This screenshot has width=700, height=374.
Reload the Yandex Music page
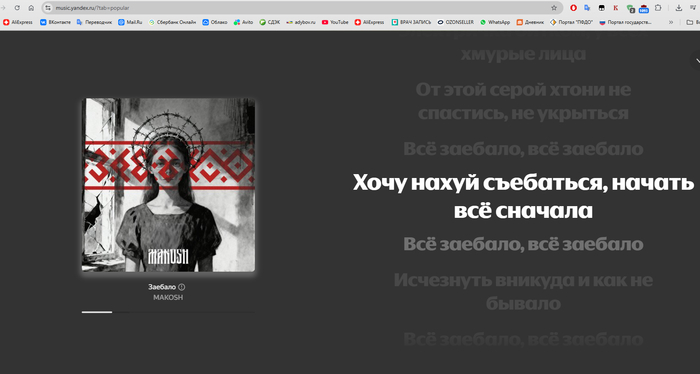coord(17,8)
